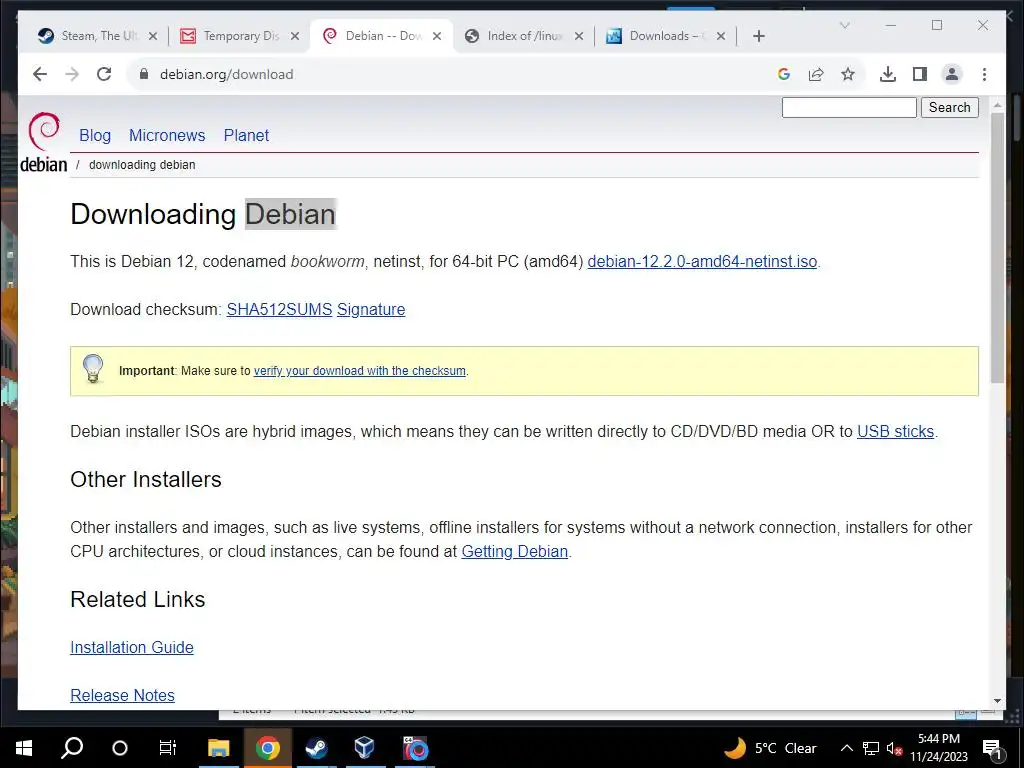Click the page scrollbar up arrow
This screenshot has height=768, width=1024.
click(x=997, y=104)
